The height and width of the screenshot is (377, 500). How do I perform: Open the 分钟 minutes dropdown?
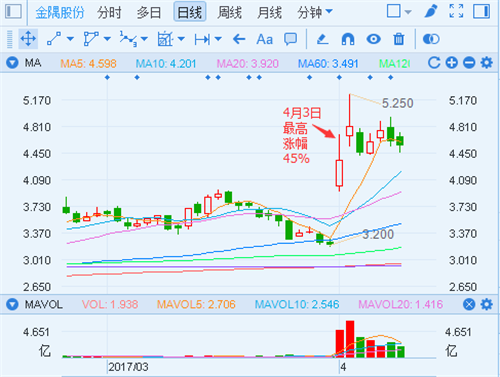click(315, 13)
